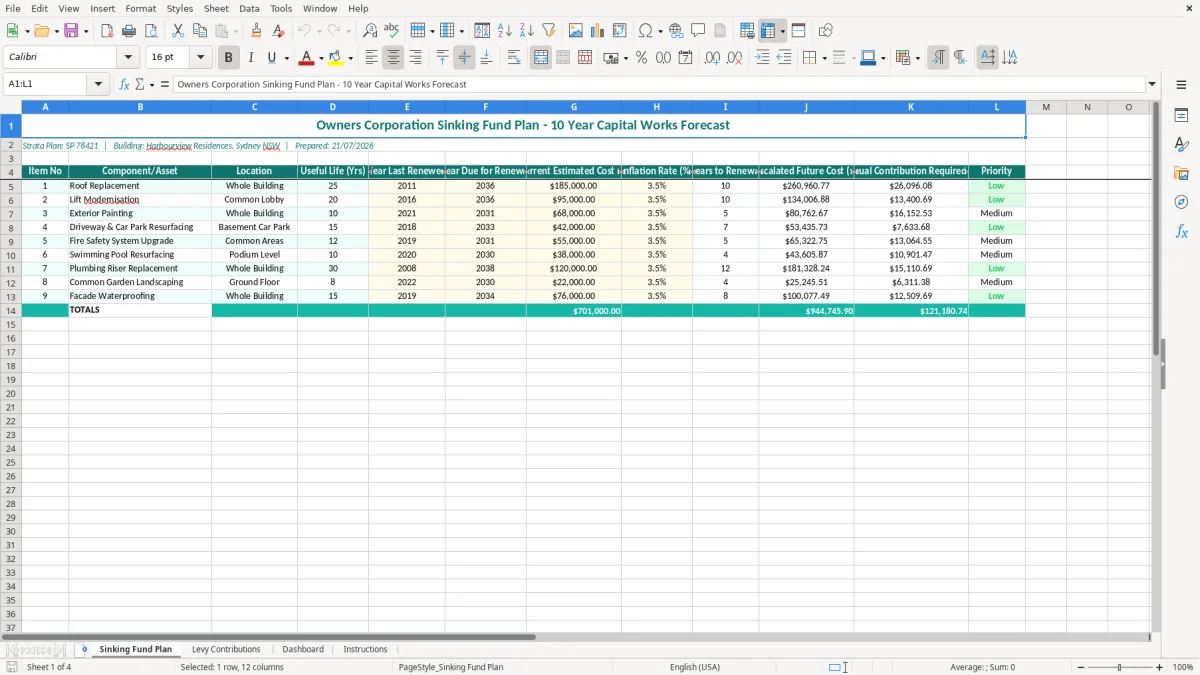Apply the yellow background highlight color

[x=336, y=58]
